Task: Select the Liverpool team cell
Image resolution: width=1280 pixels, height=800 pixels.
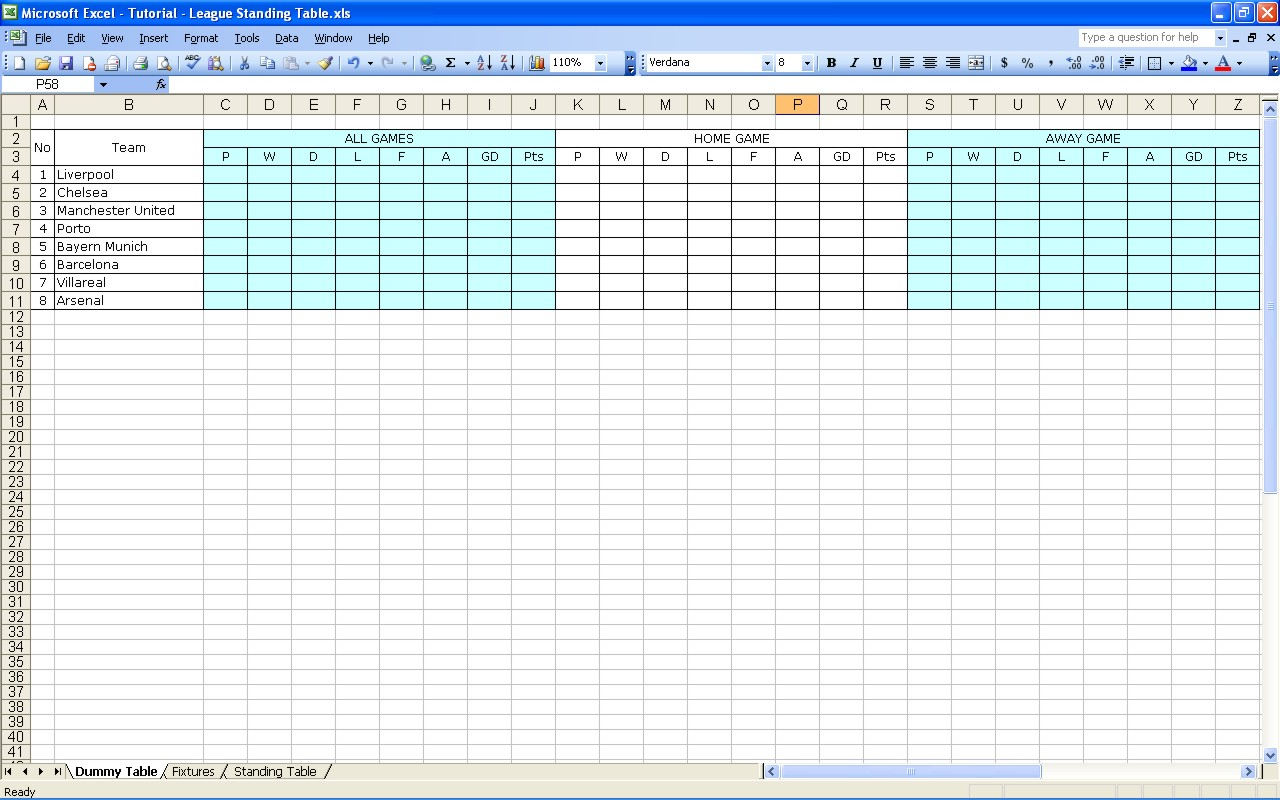Action: [129, 175]
